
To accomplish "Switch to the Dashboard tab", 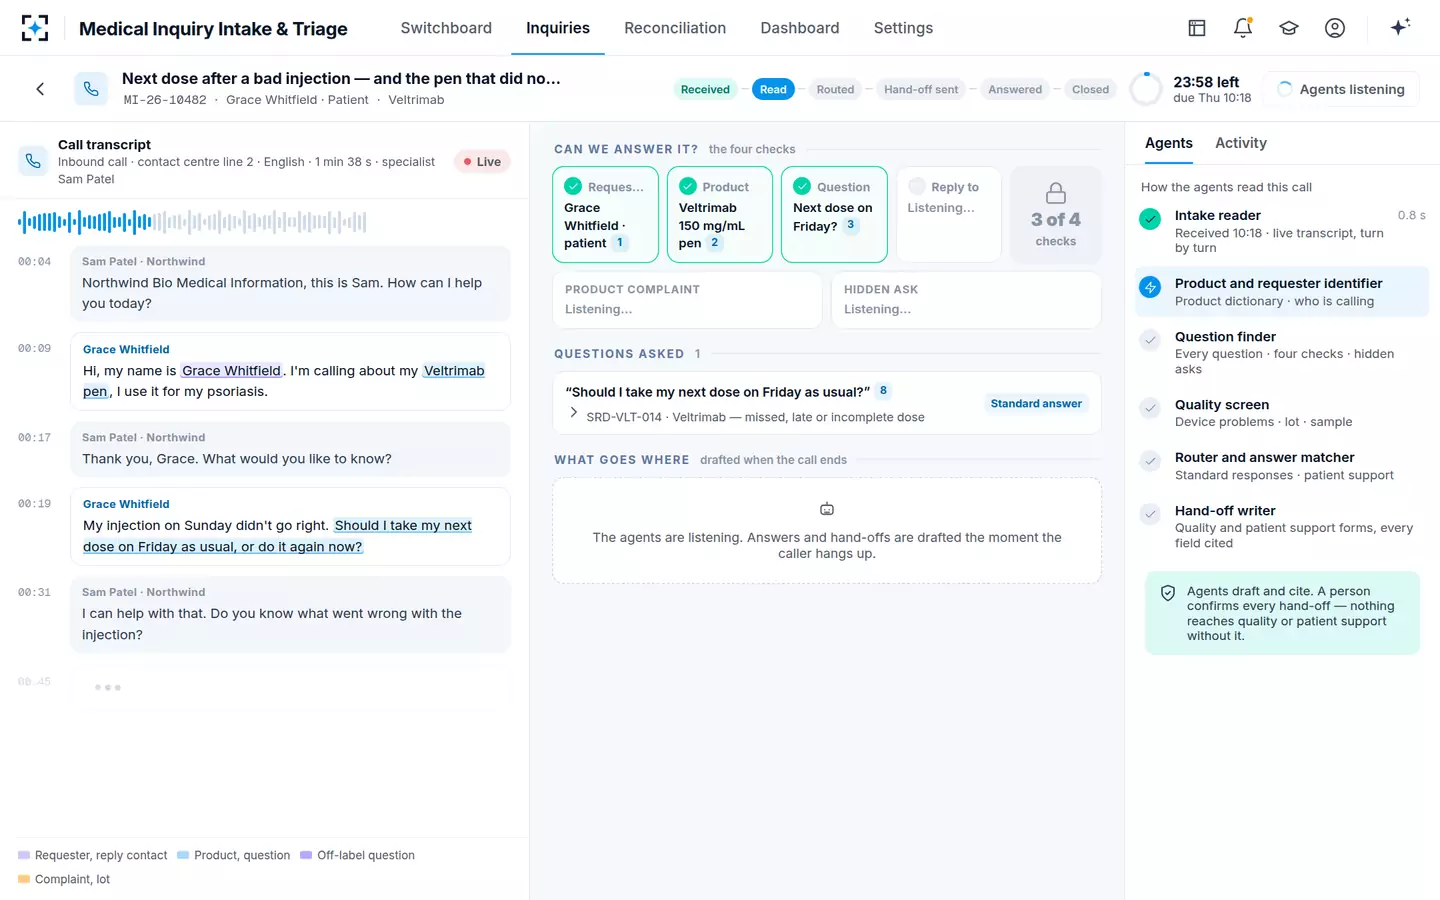I will pyautogui.click(x=800, y=28).
